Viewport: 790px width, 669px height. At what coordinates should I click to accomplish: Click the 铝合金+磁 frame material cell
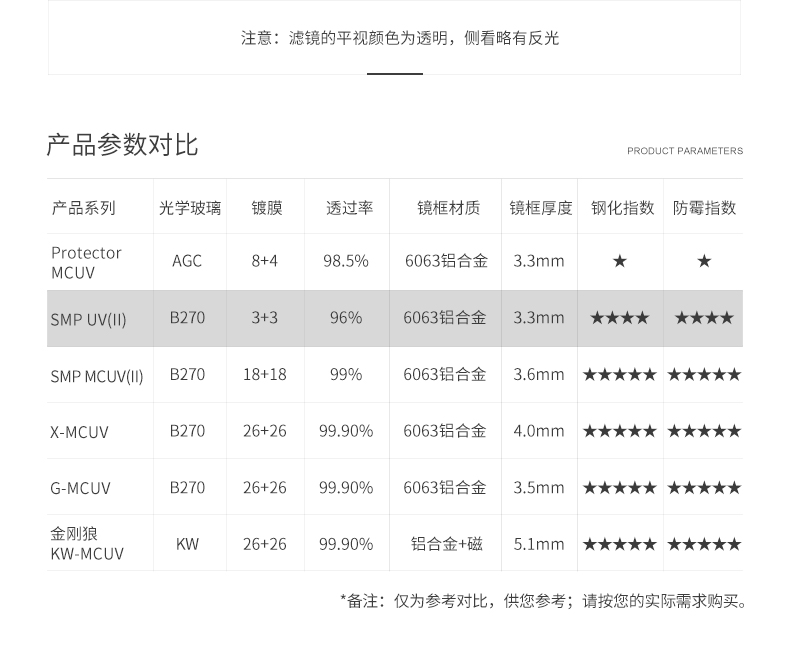click(x=446, y=544)
